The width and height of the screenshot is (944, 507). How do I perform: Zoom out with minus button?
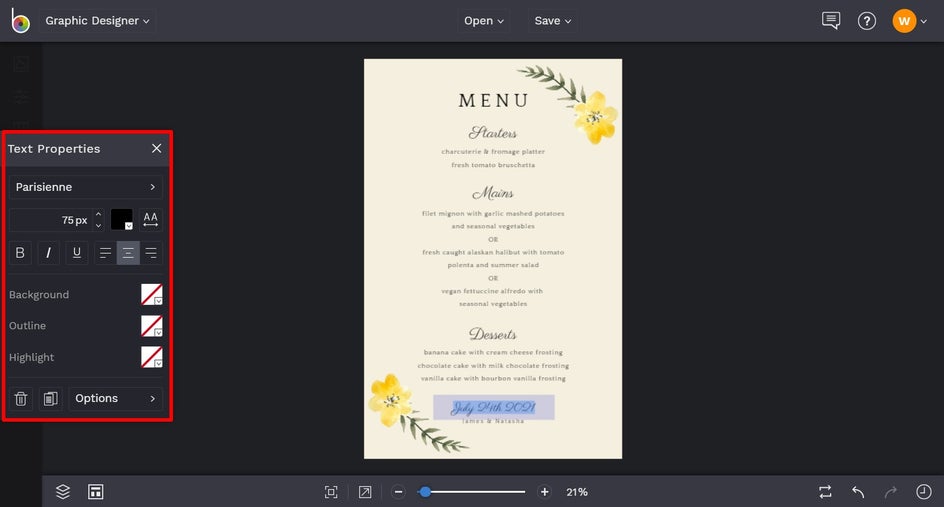click(398, 492)
